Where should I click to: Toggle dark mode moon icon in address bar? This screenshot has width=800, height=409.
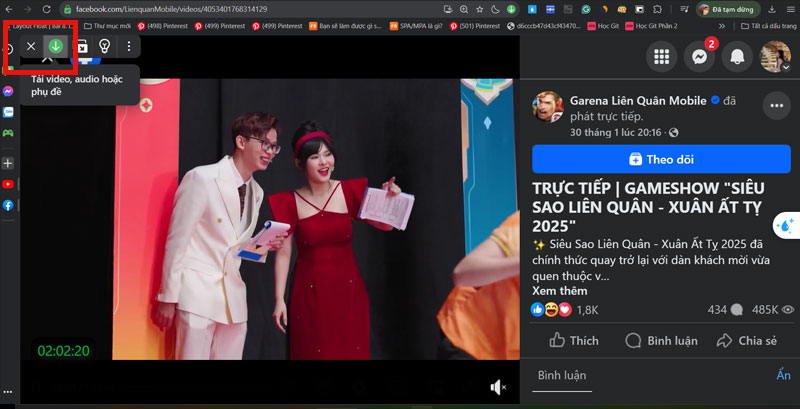[495, 9]
